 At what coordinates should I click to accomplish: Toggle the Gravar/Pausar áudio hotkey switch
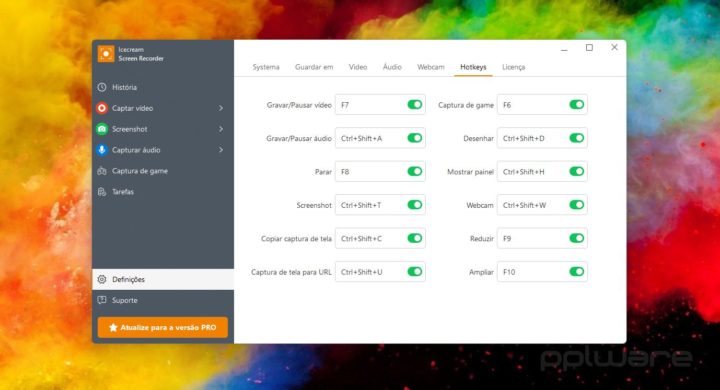point(415,138)
